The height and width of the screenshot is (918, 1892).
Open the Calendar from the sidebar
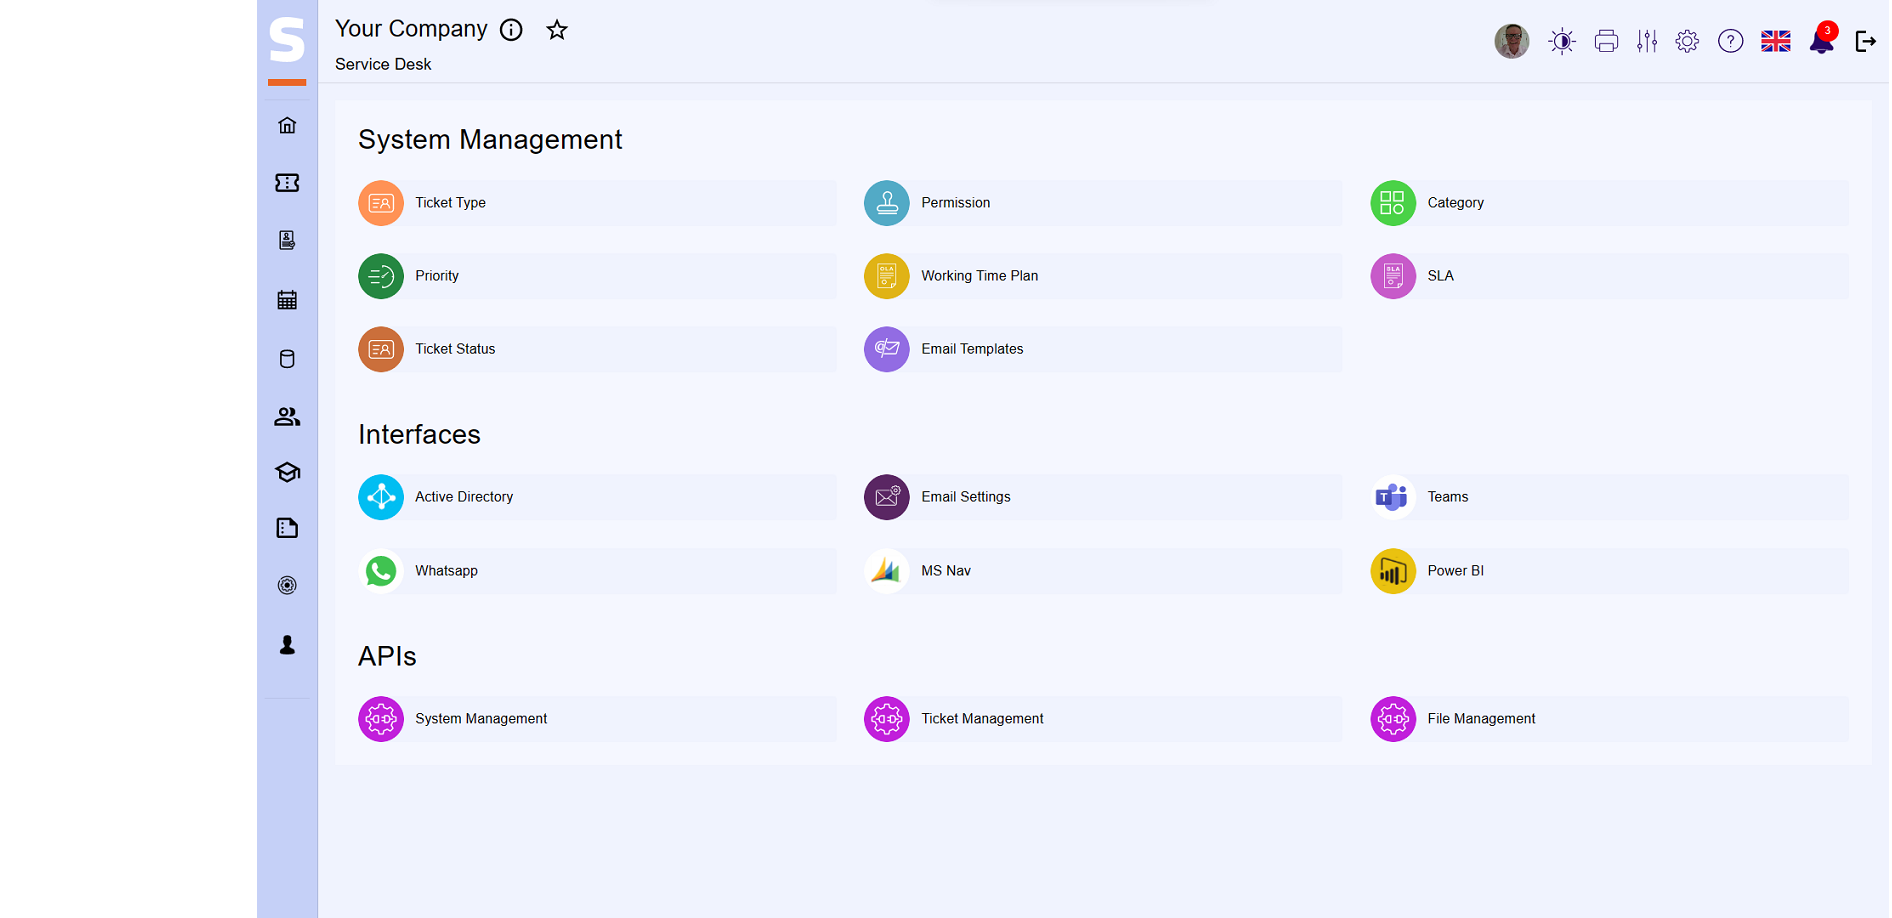[287, 299]
